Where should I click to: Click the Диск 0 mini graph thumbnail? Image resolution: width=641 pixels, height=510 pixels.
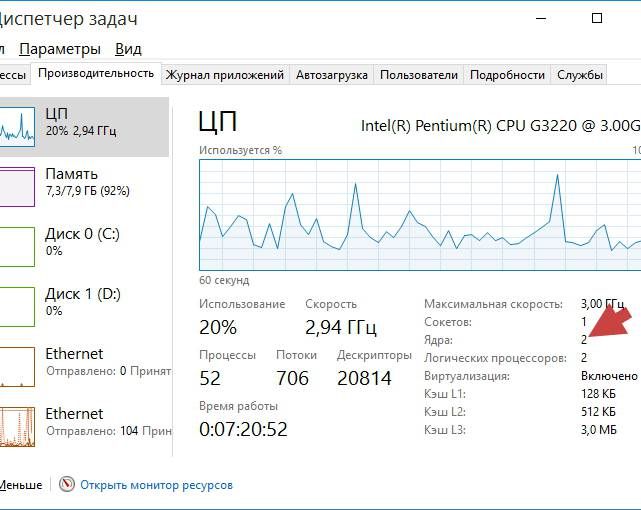(x=17, y=246)
